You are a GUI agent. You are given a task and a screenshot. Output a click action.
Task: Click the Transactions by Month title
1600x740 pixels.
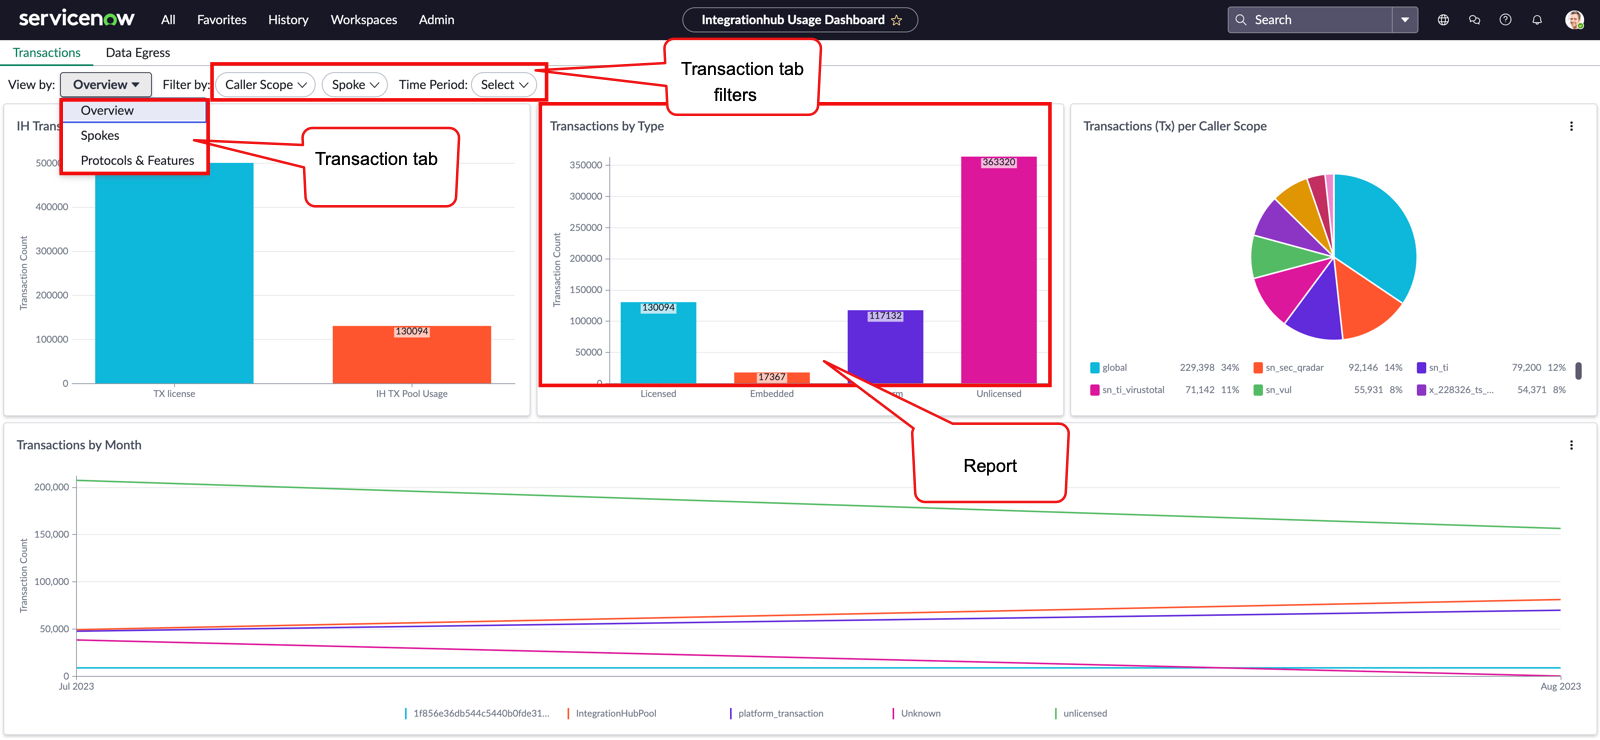click(79, 445)
